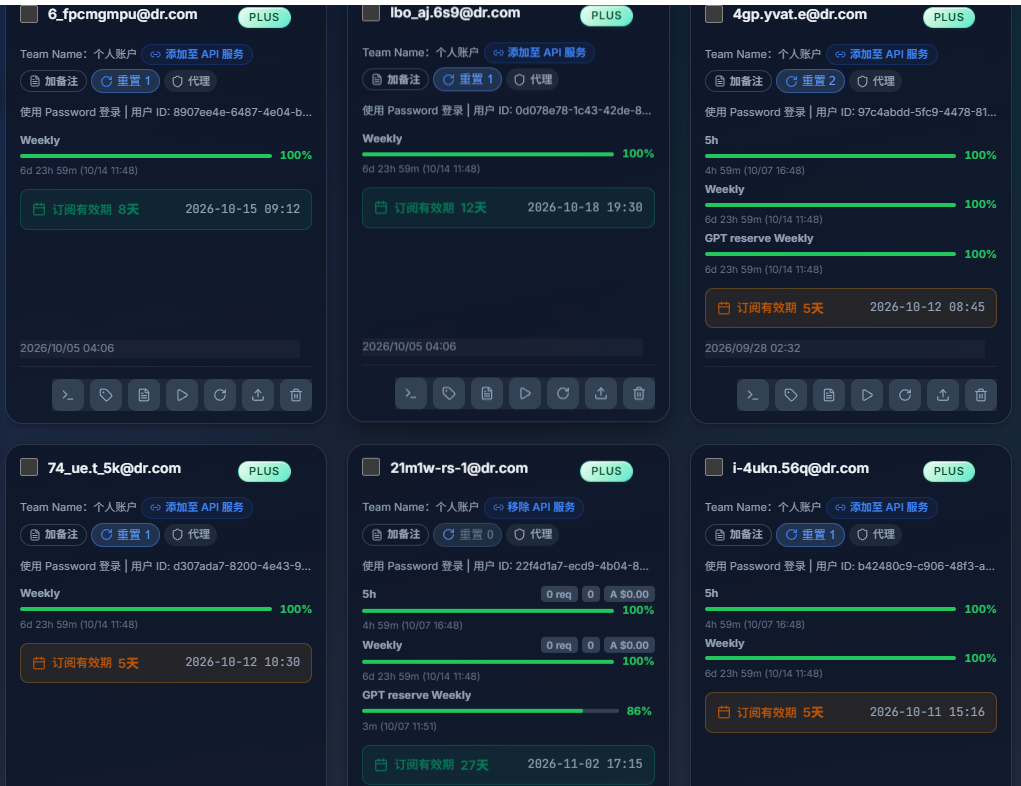Click 代理 button on lbo_aj.6s9@dr.com card
Screen dimensions: 1021x786
[x=533, y=79]
